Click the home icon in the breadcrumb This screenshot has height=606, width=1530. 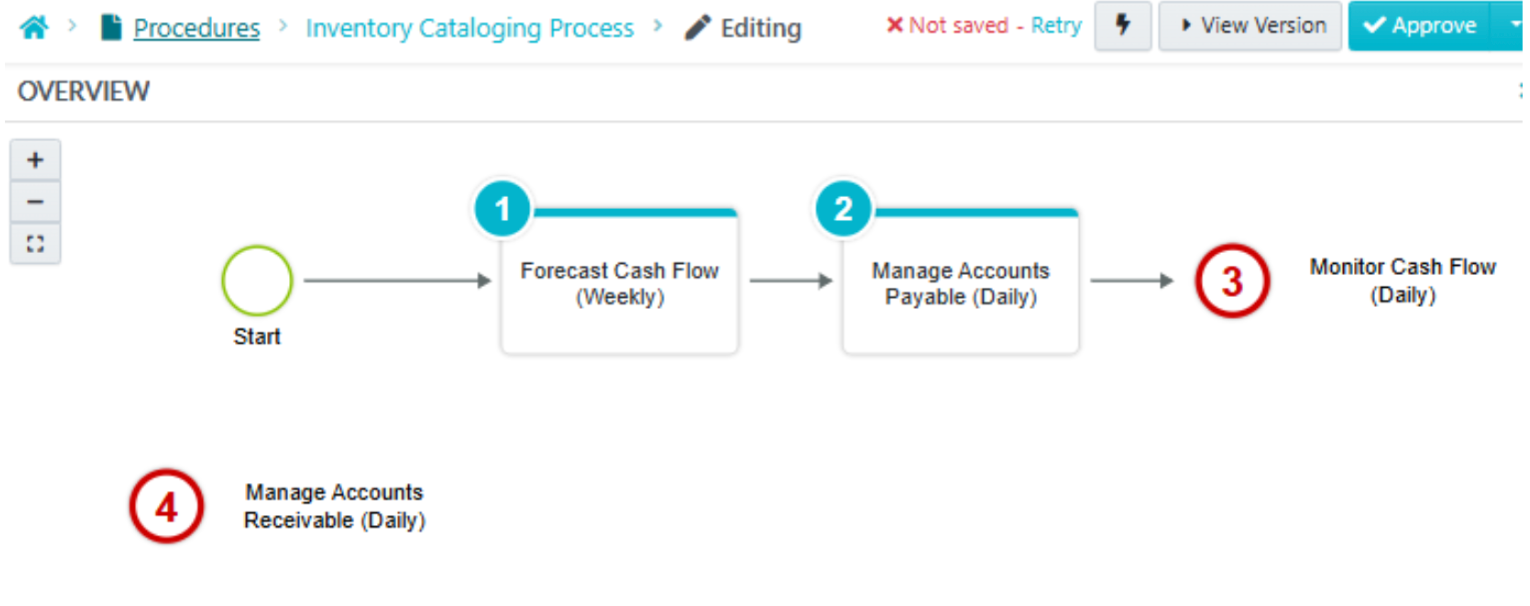coord(33,27)
